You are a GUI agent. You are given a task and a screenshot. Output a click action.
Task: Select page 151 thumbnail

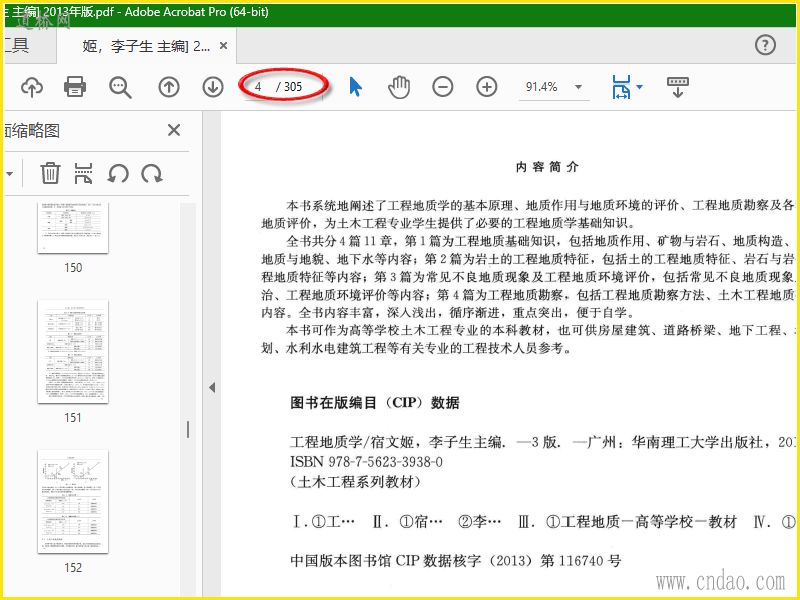(73, 352)
